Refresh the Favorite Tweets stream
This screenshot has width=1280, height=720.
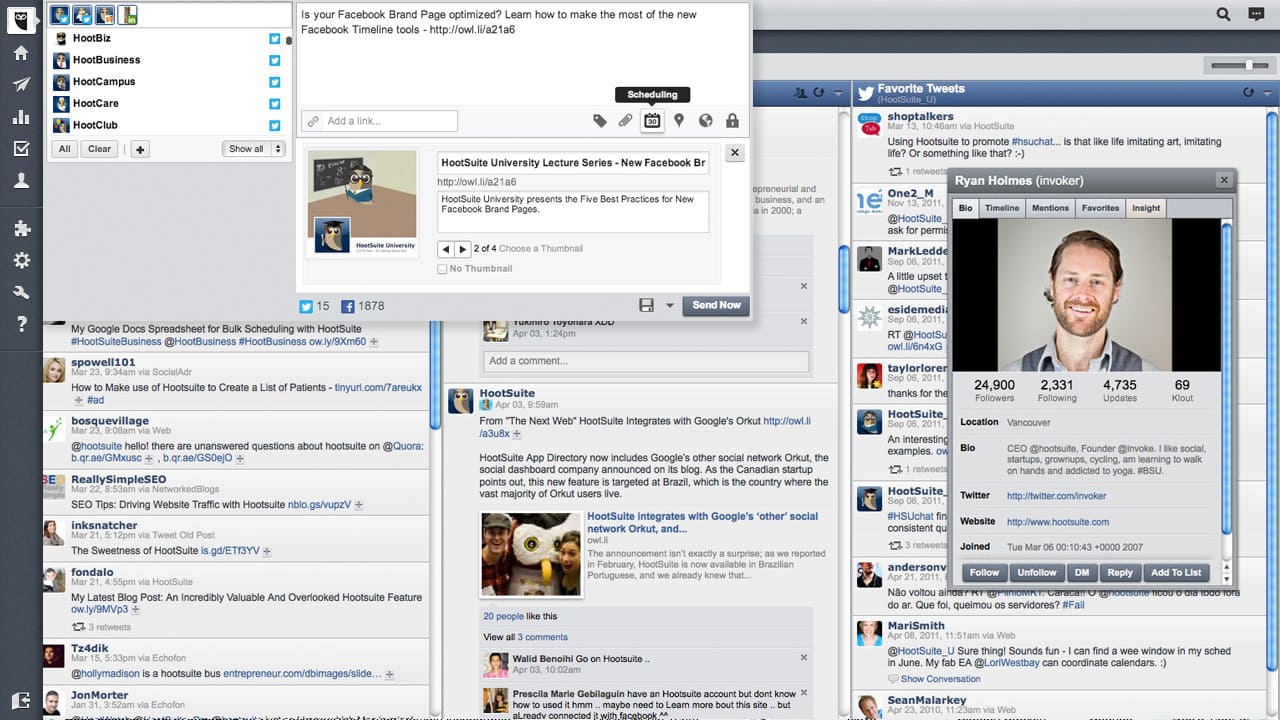point(1248,93)
